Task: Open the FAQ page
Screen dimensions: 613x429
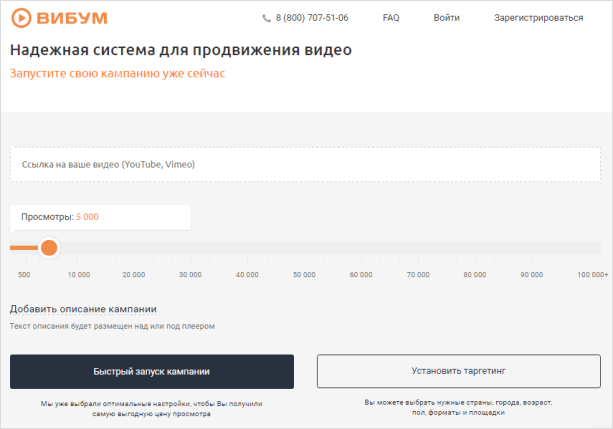Action: click(391, 18)
